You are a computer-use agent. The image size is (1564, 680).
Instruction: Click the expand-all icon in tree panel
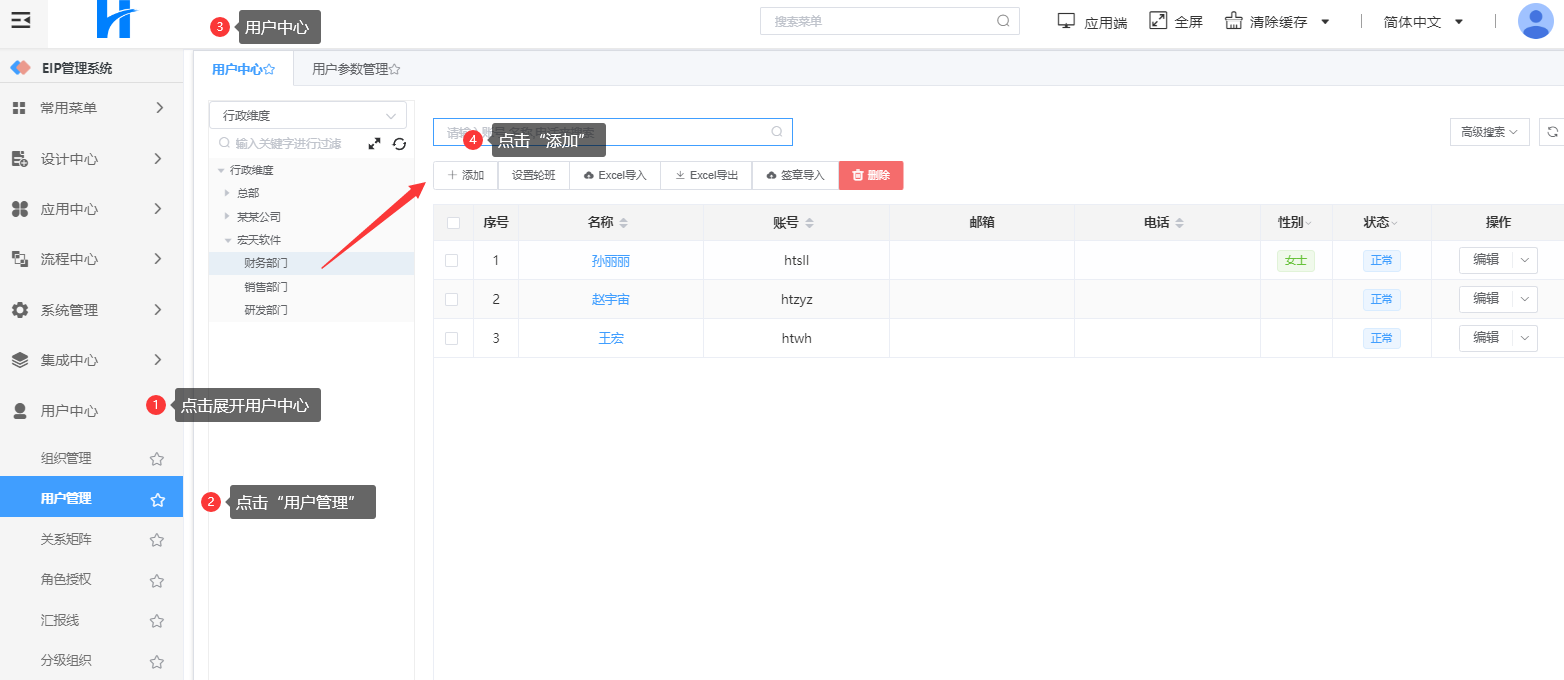(x=375, y=144)
